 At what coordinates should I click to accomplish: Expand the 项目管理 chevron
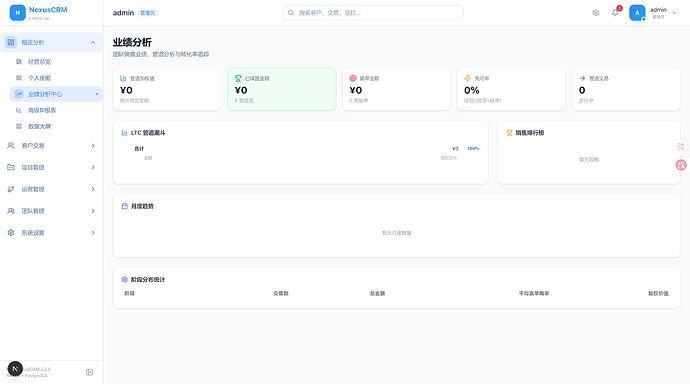point(93,168)
